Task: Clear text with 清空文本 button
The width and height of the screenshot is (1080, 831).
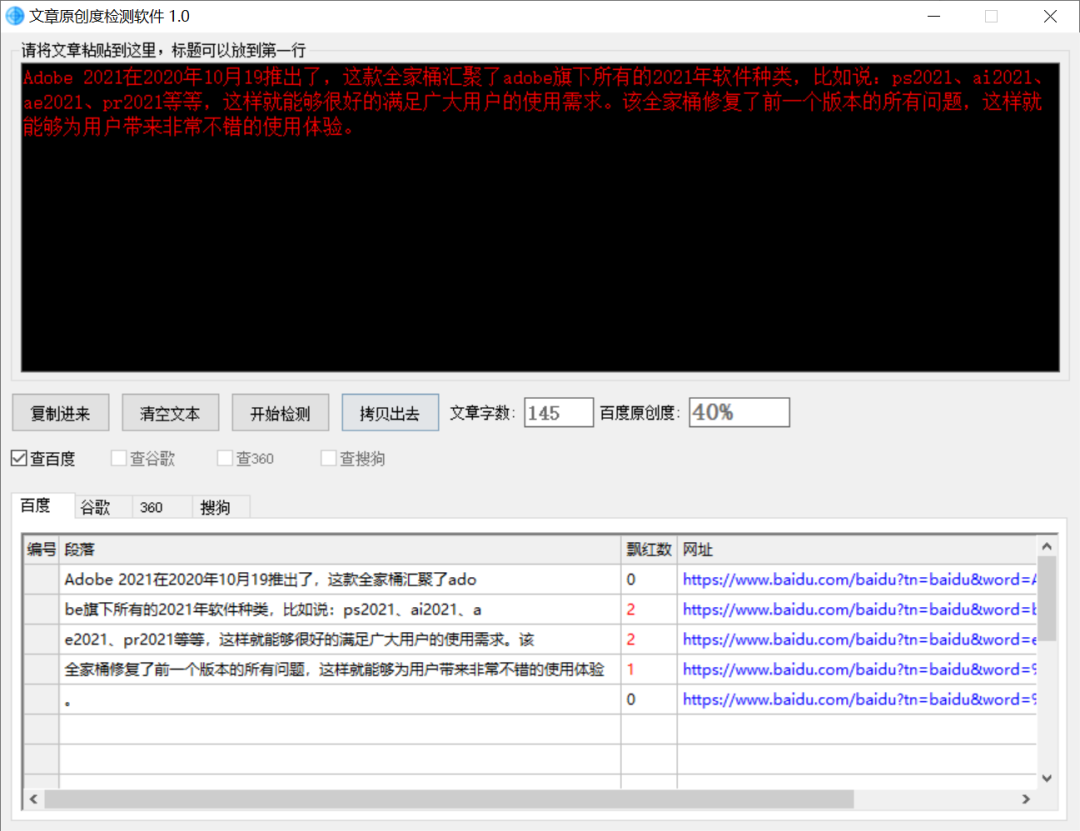Action: [170, 413]
